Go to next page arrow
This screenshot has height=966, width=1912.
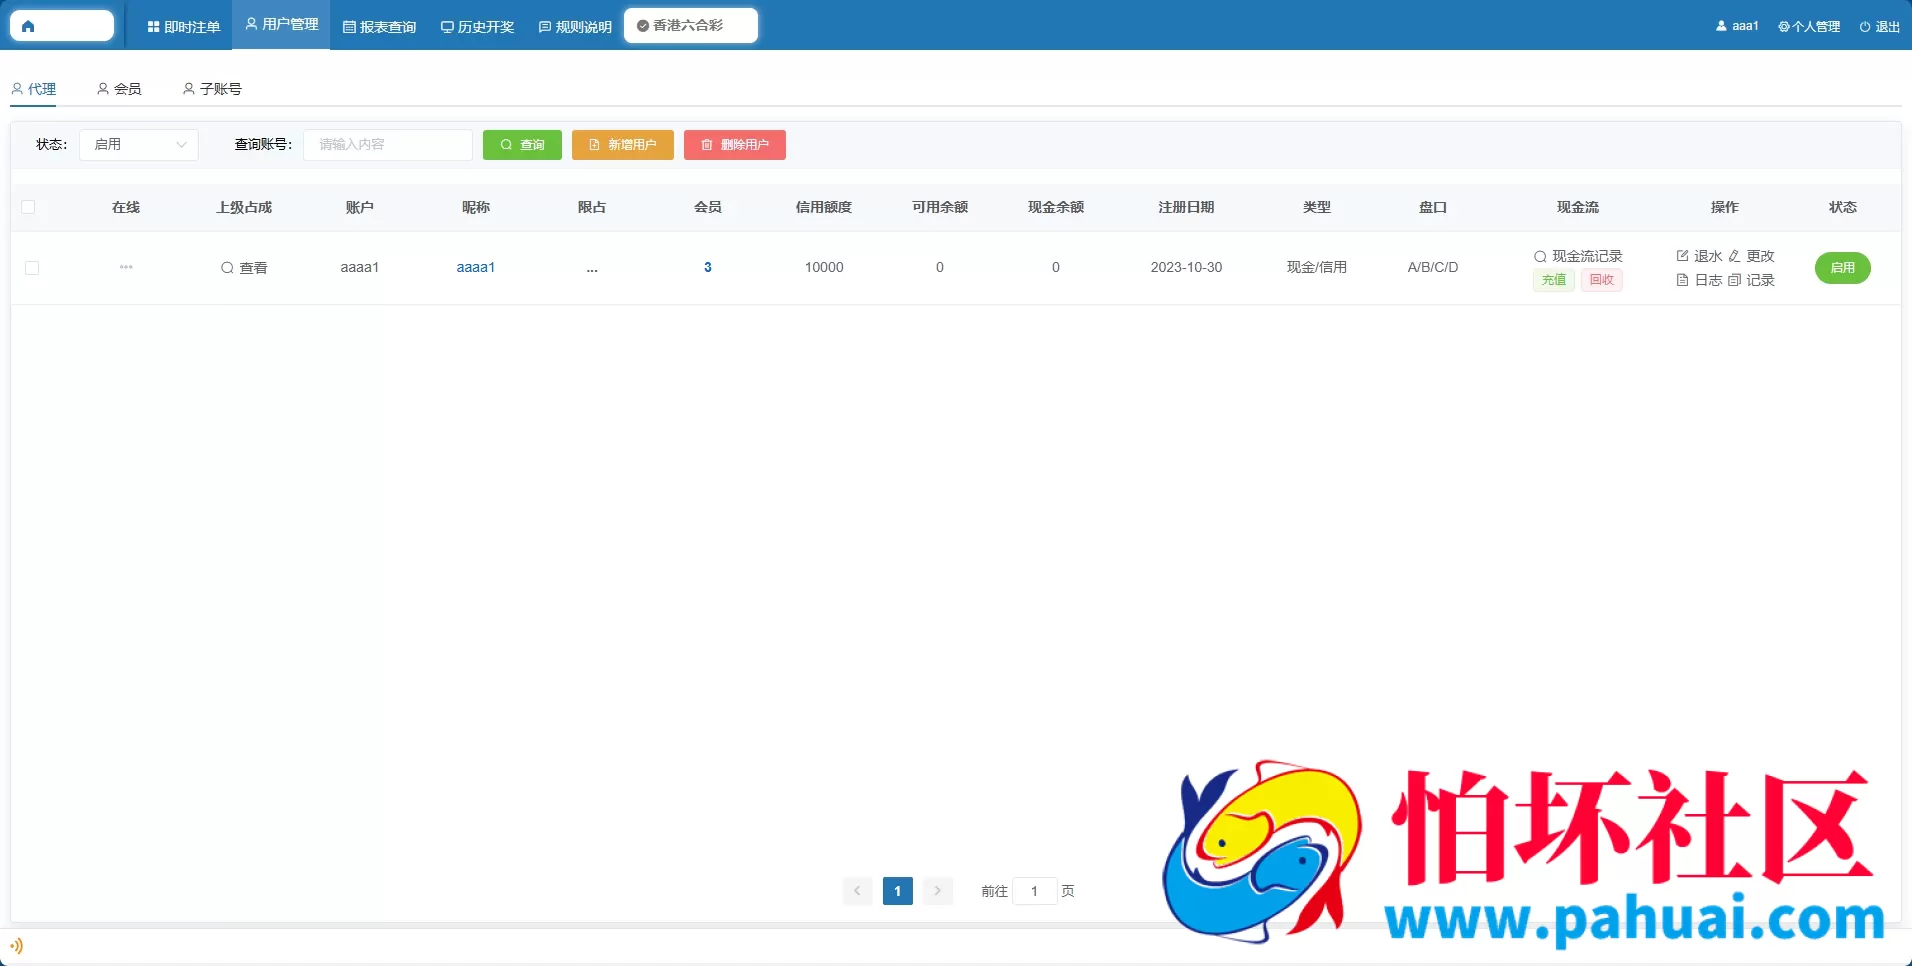click(938, 891)
